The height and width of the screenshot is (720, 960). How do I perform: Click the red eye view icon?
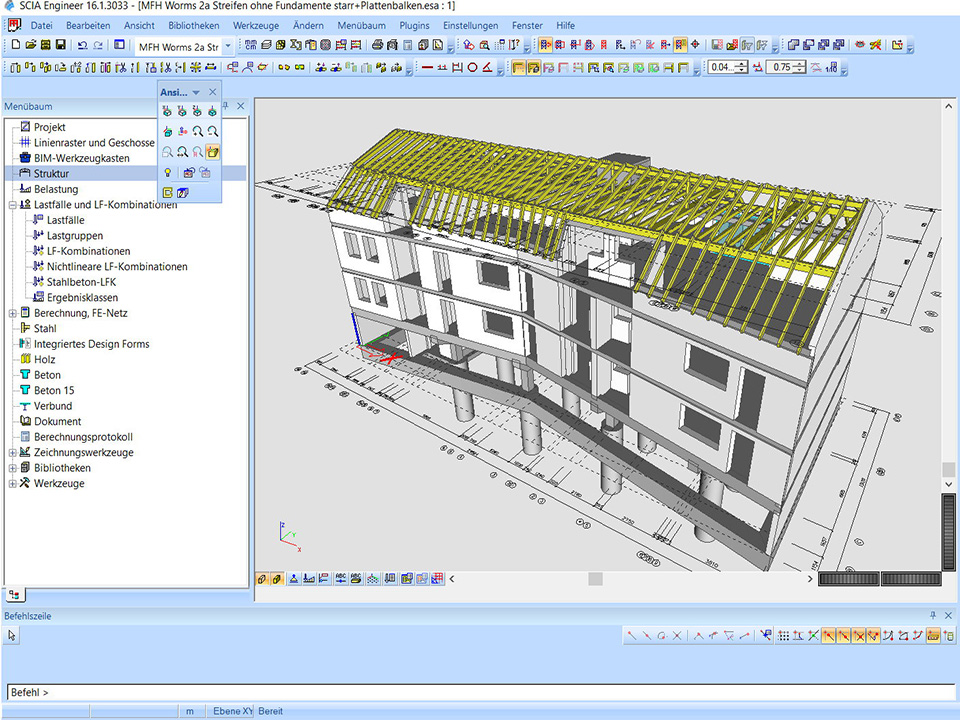pyautogui.click(x=861, y=45)
